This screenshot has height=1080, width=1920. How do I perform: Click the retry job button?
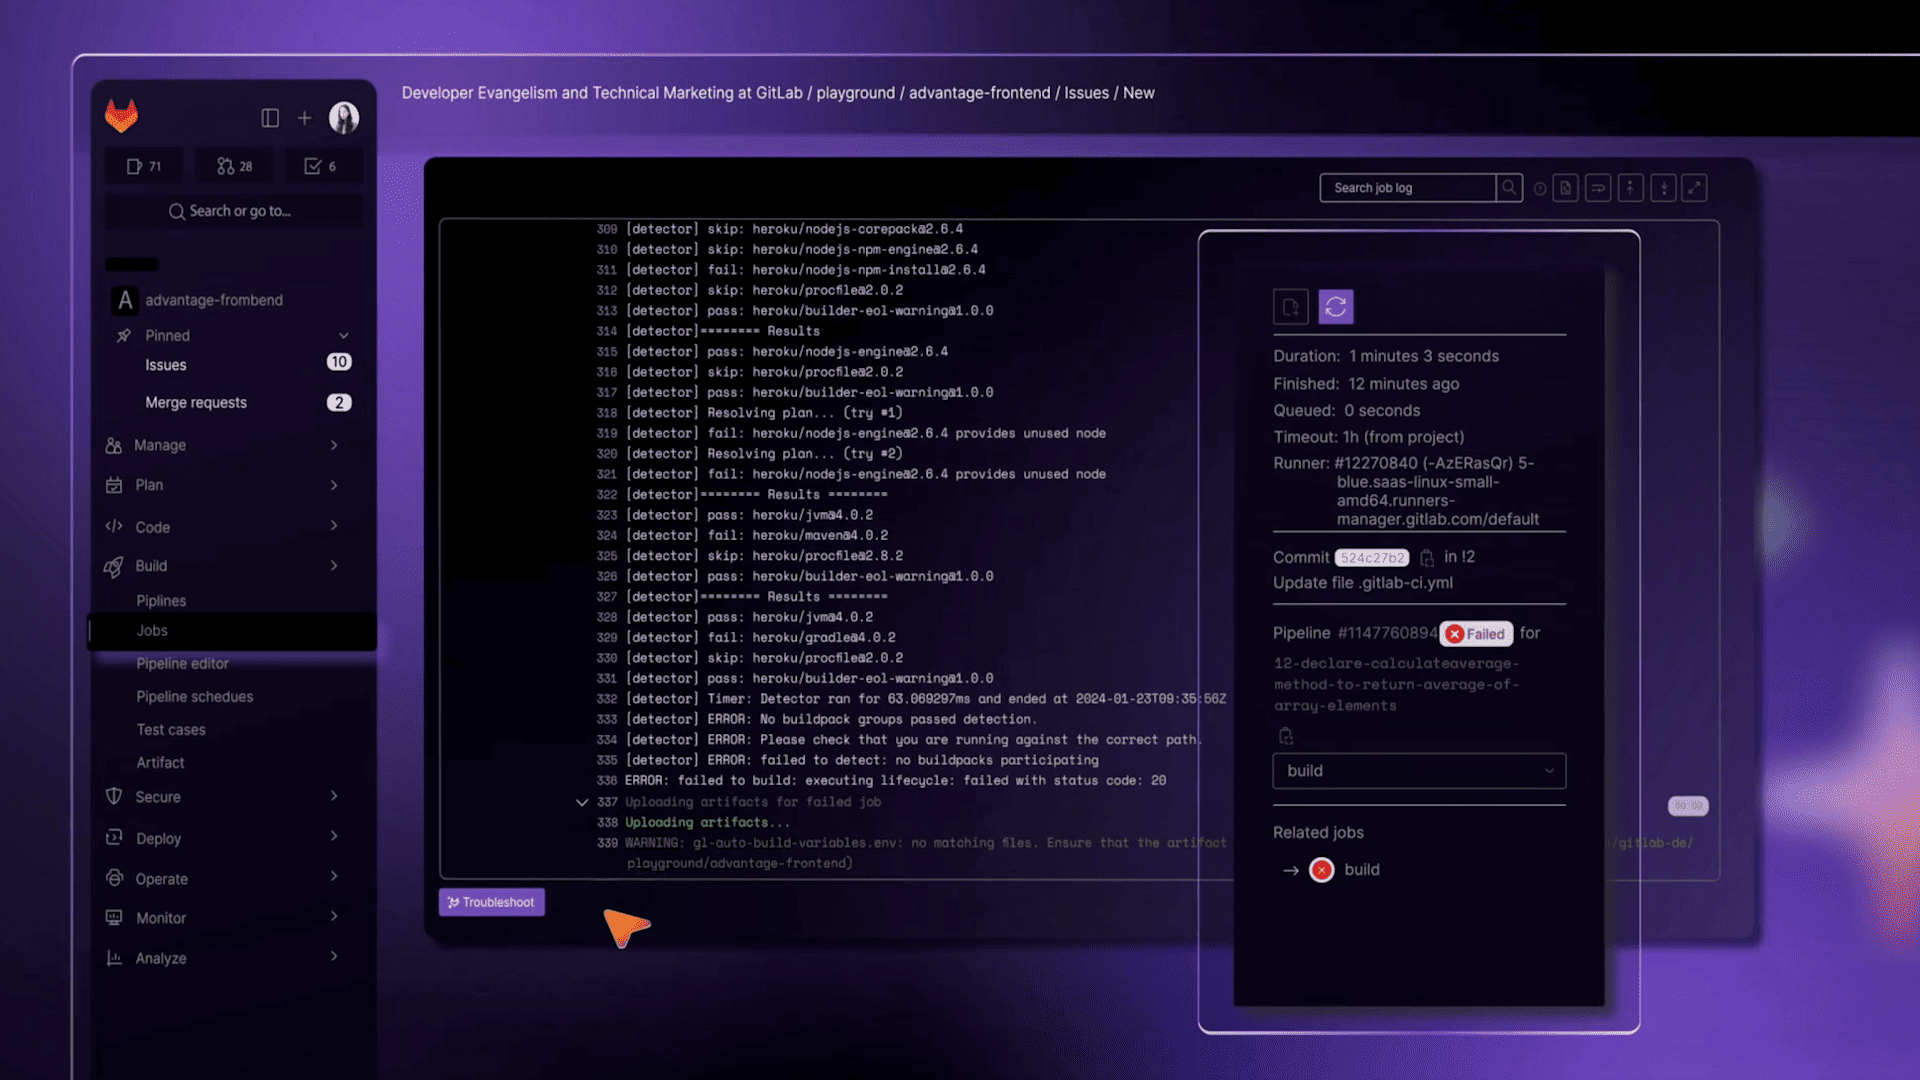click(1335, 307)
